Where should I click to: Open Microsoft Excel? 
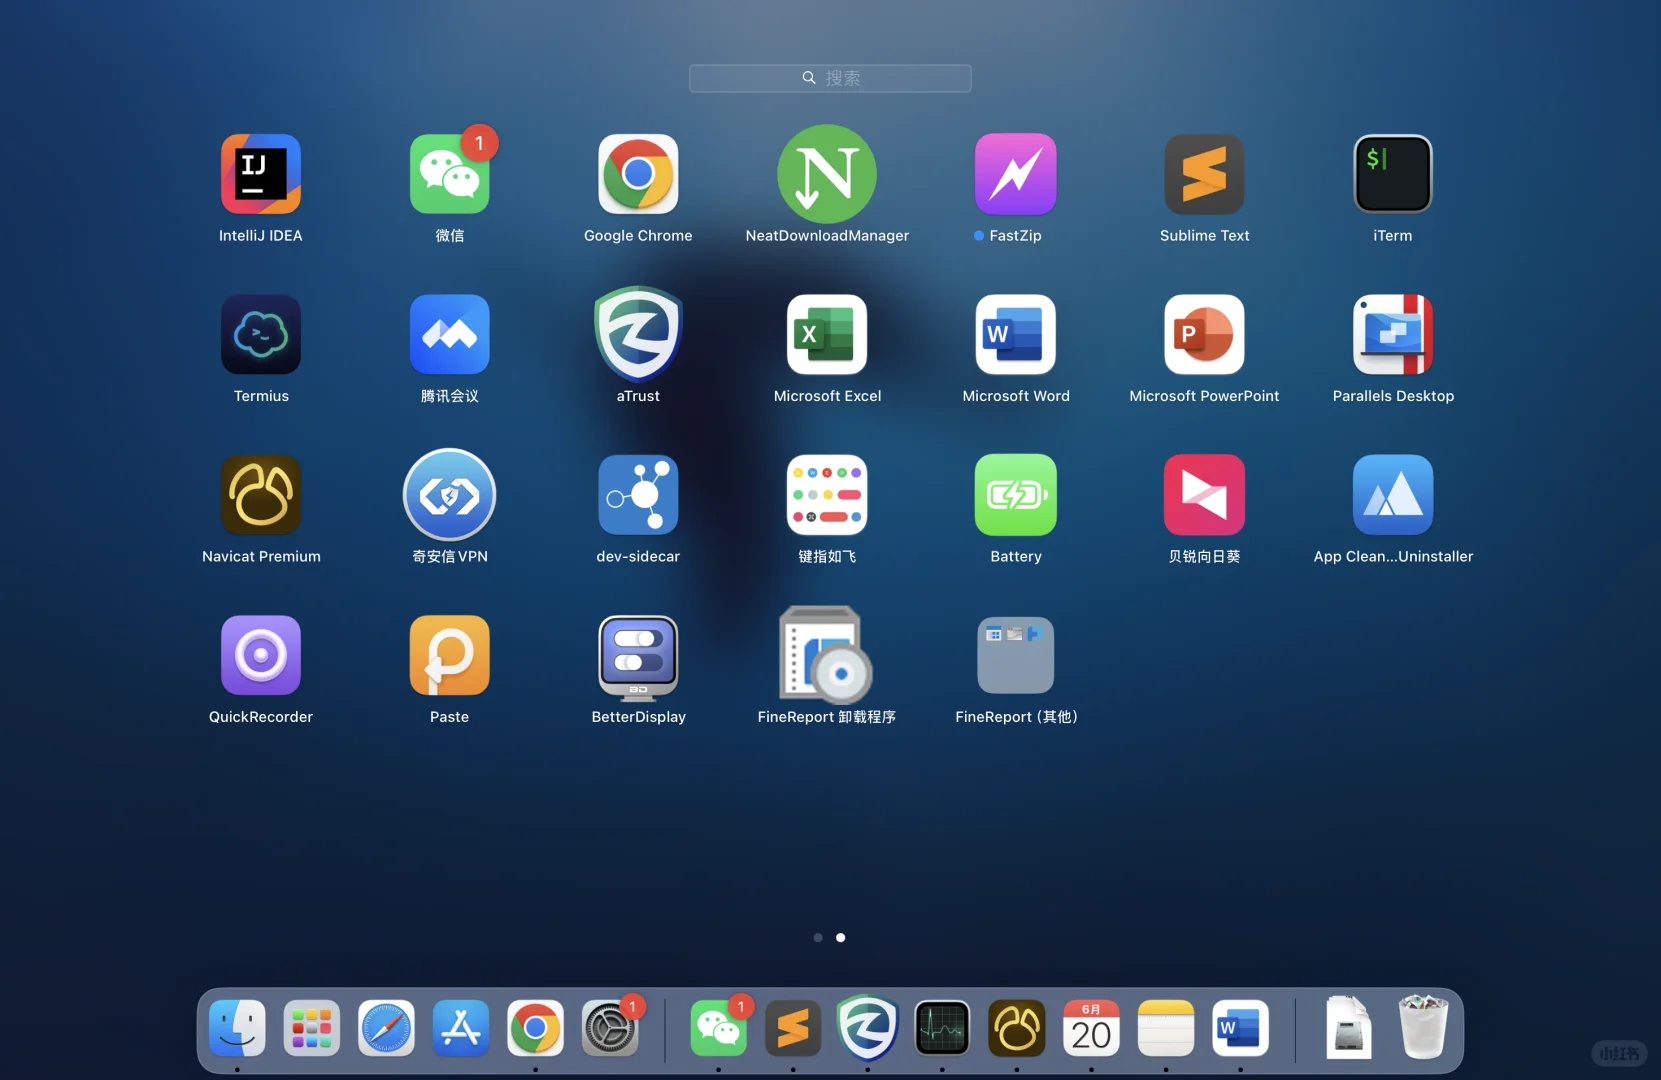[827, 334]
